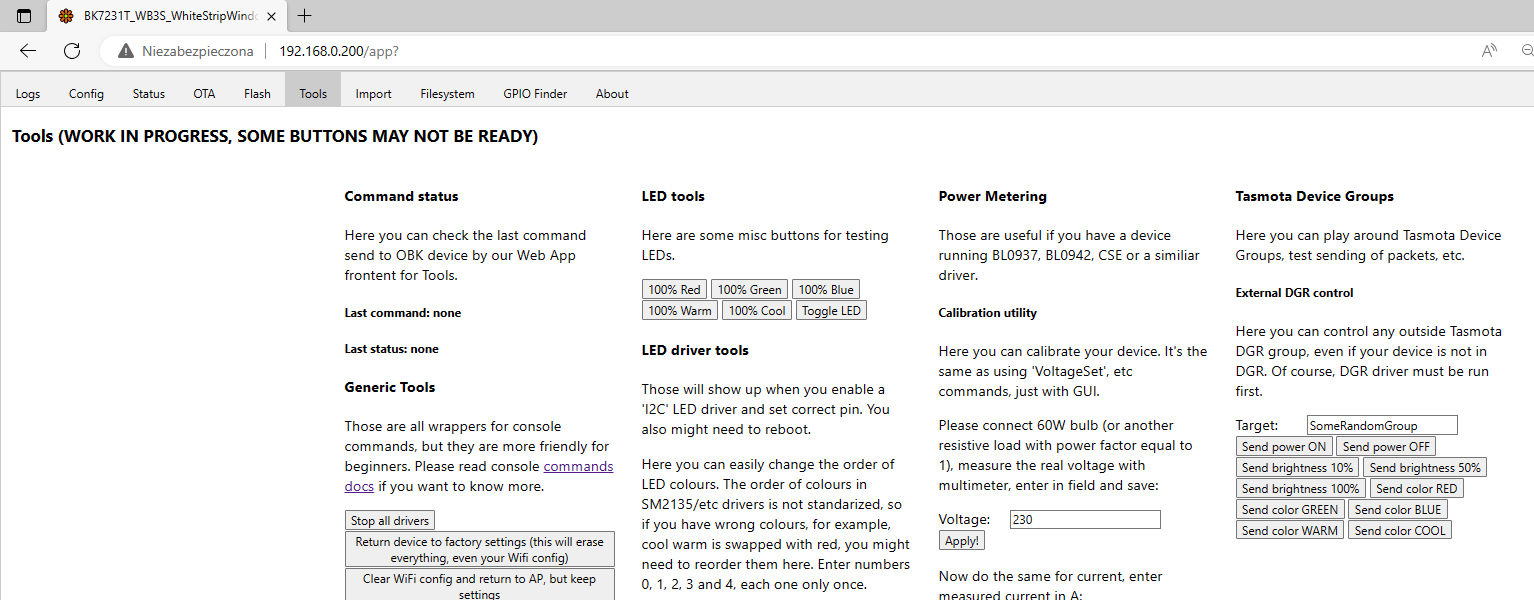The height and width of the screenshot is (600, 1534).
Task: Click the Tasmota Device Groups heading
Action: click(x=1315, y=196)
